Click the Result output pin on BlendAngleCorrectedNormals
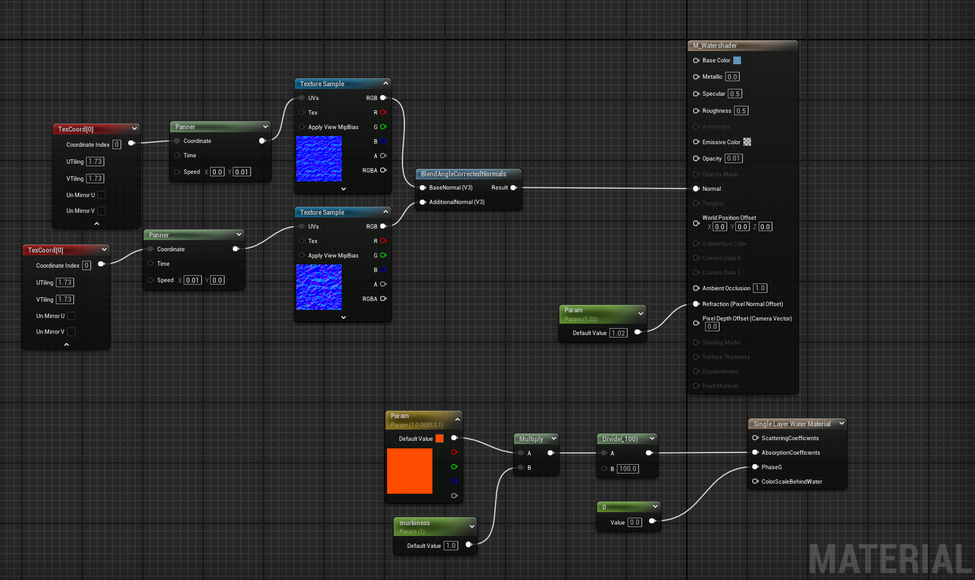 pyautogui.click(x=513, y=187)
